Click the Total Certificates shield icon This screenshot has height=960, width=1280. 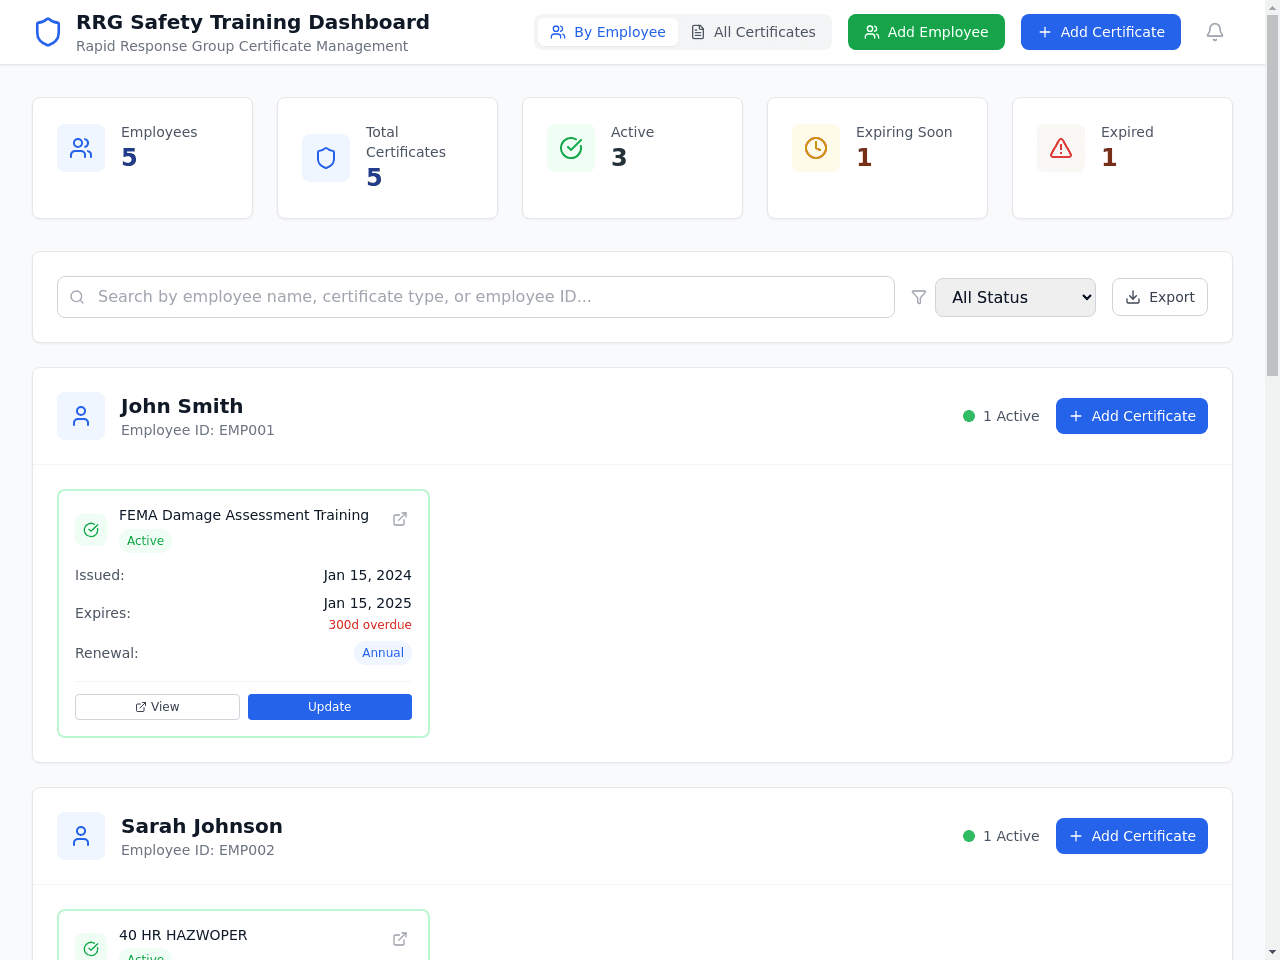[326, 158]
